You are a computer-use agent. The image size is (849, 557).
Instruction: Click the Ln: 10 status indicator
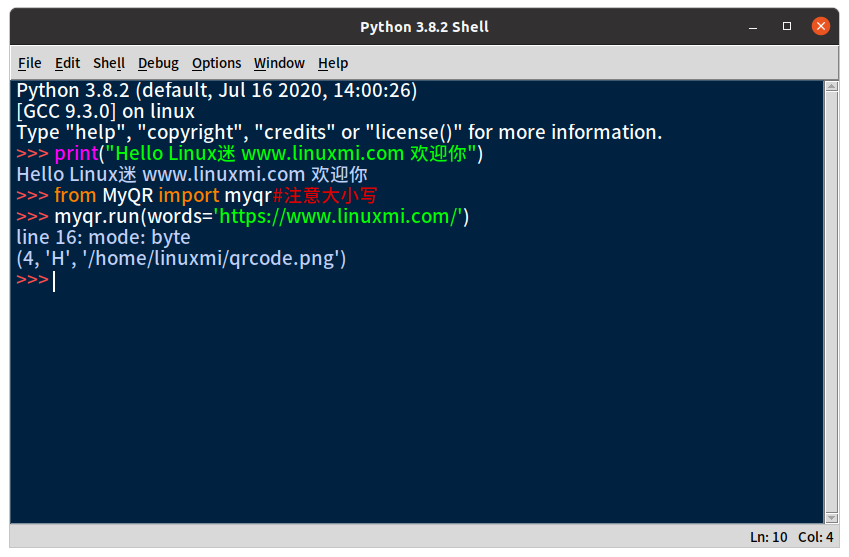(768, 537)
